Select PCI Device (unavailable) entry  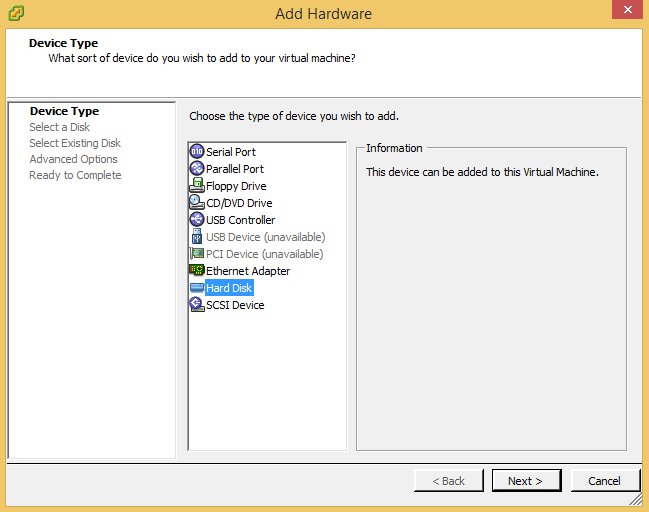264,254
